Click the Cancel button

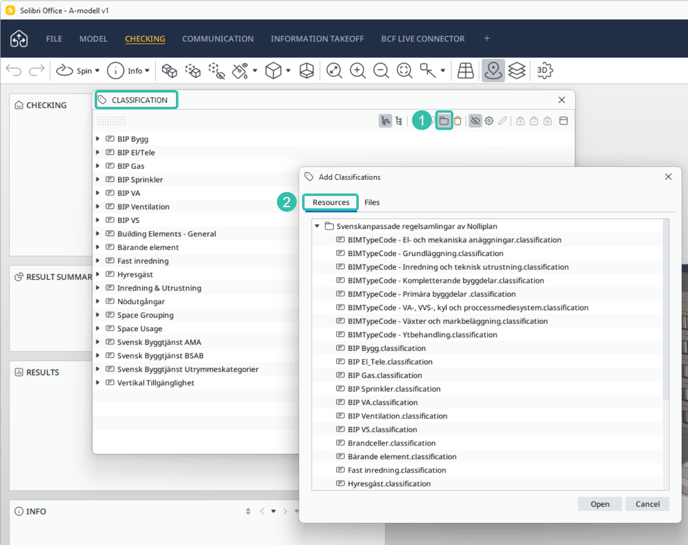point(647,504)
